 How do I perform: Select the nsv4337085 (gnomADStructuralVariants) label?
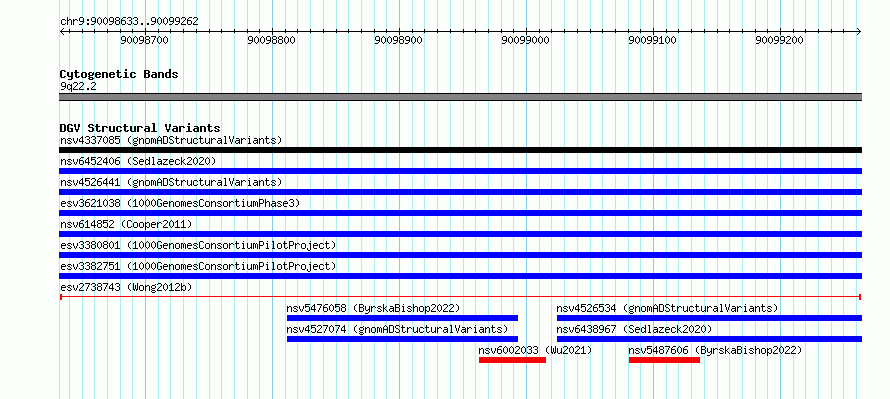[171, 140]
